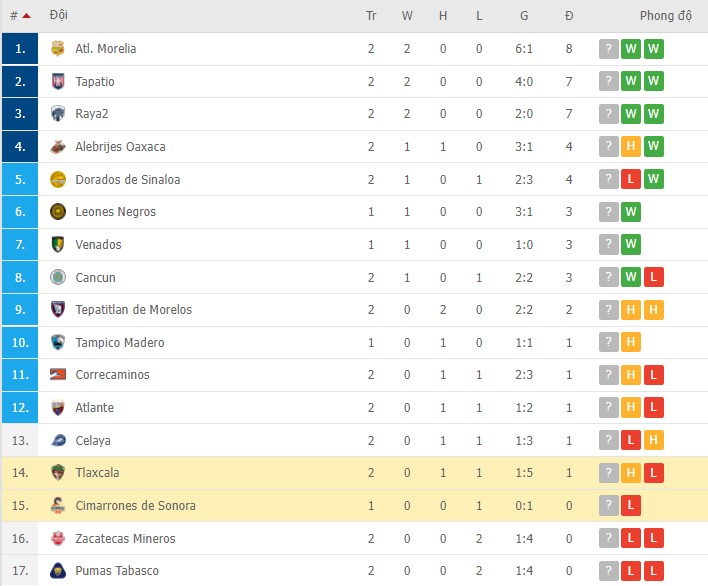Click the last green W badge for Tapatio
The image size is (708, 586).
(x=654, y=81)
